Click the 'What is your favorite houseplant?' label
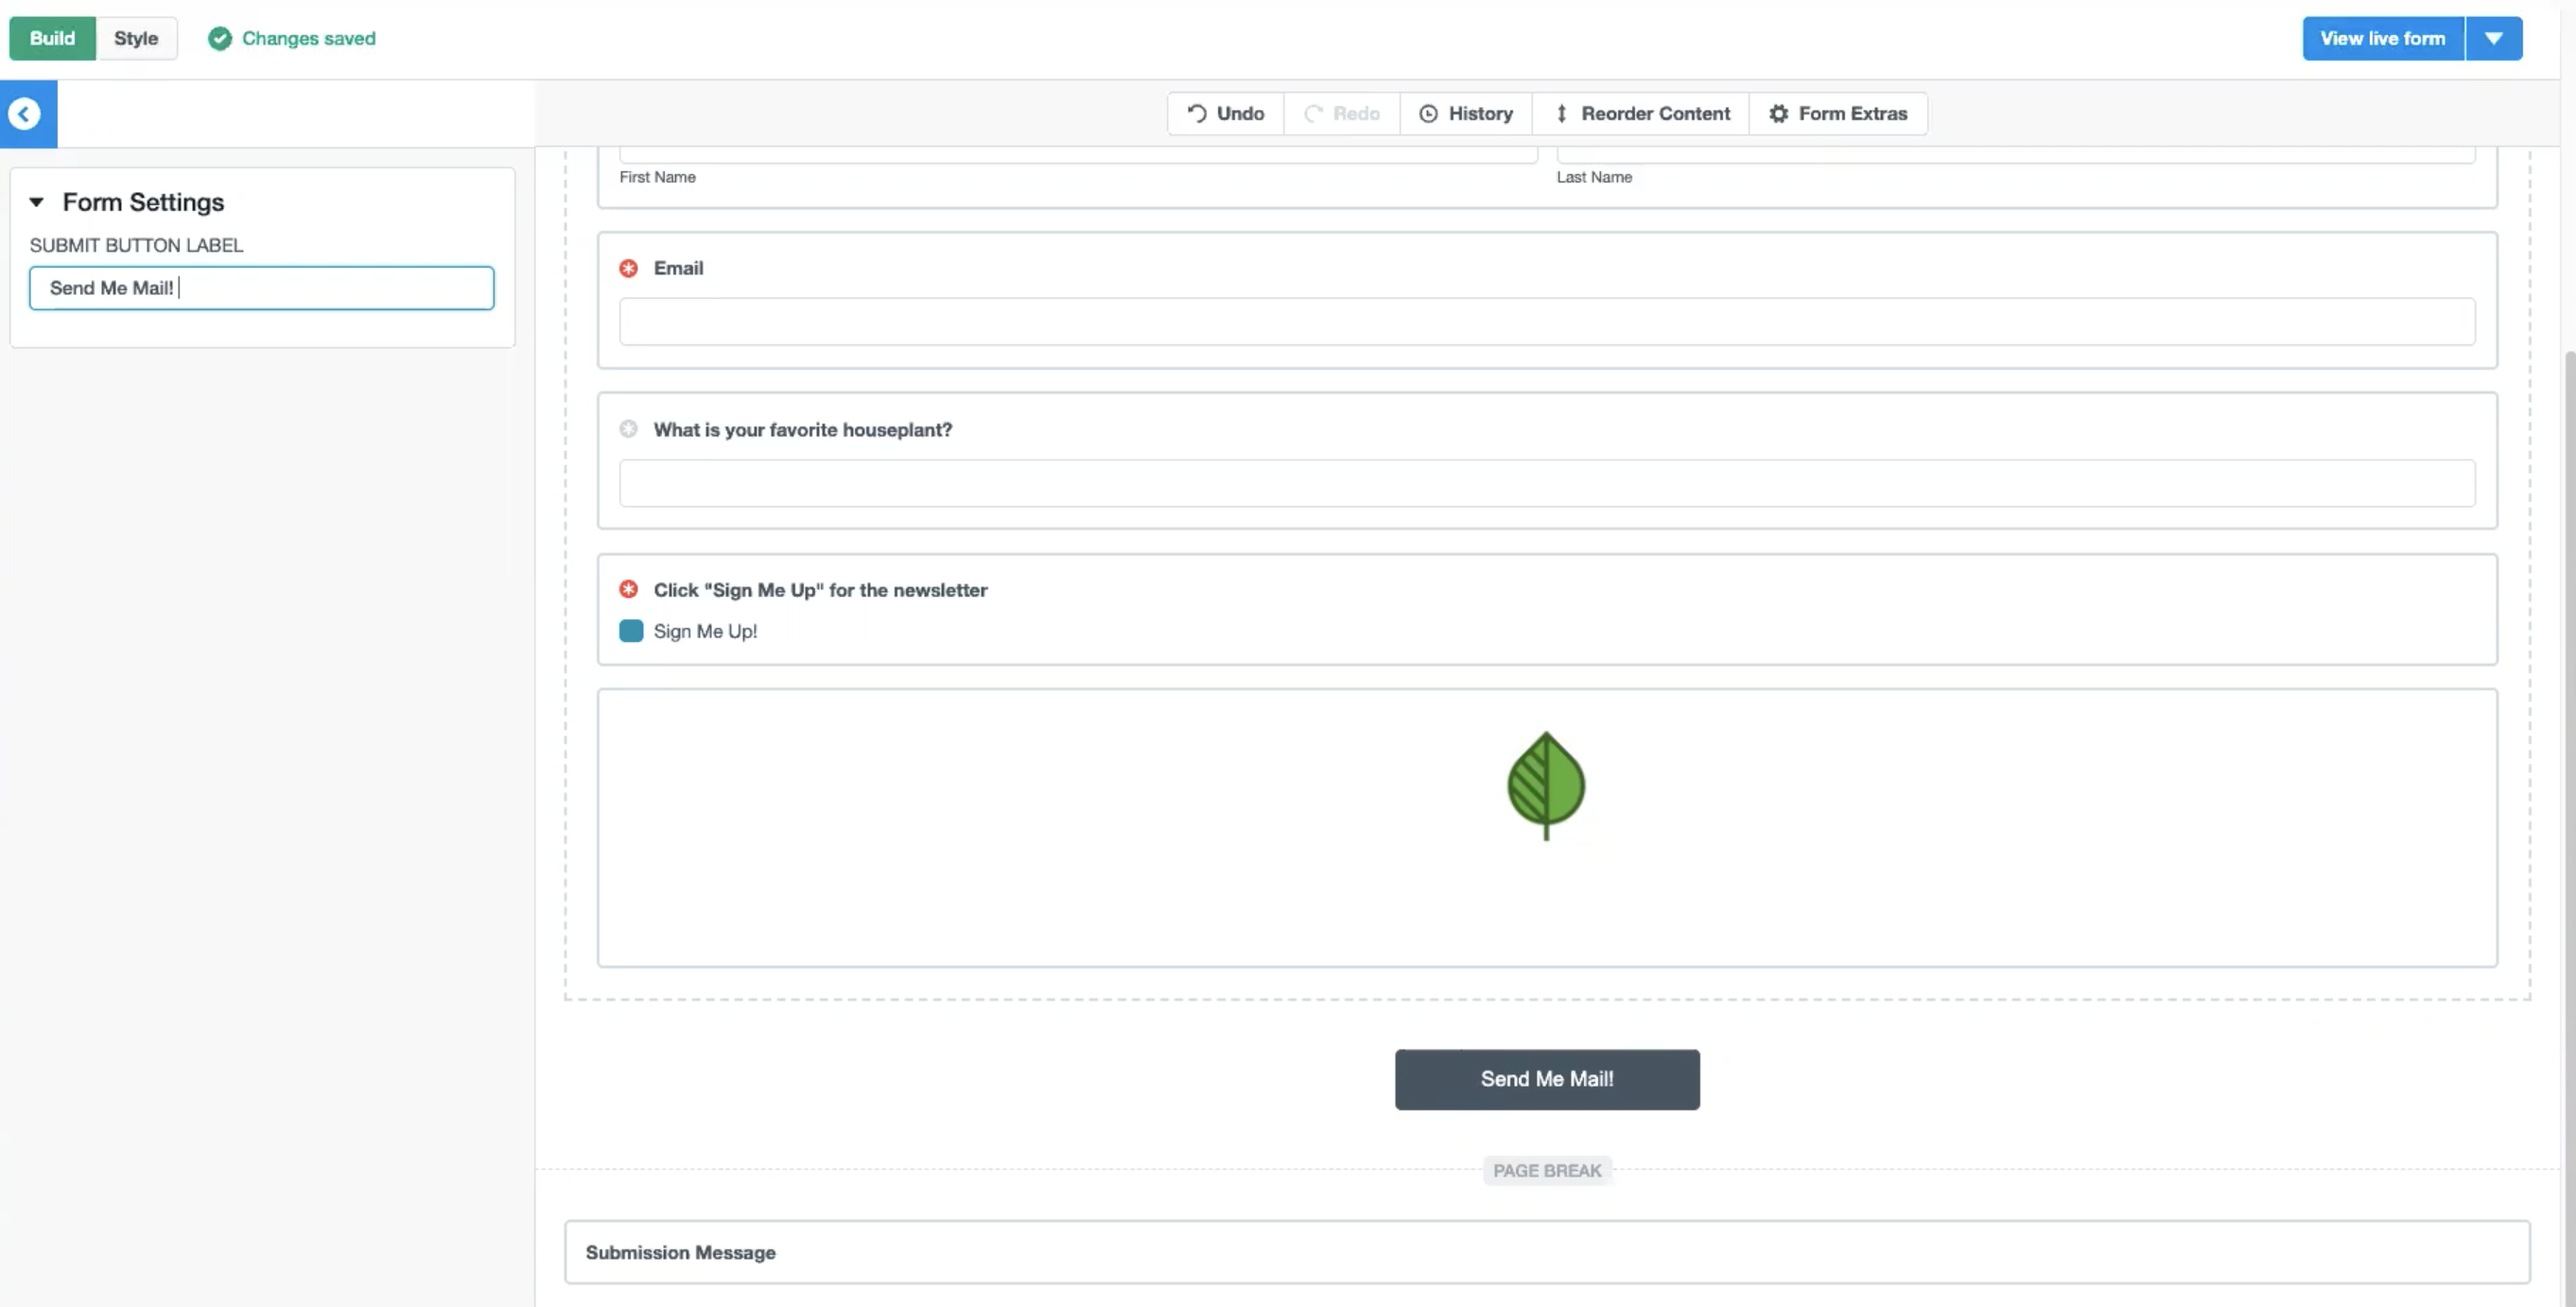 (x=803, y=430)
